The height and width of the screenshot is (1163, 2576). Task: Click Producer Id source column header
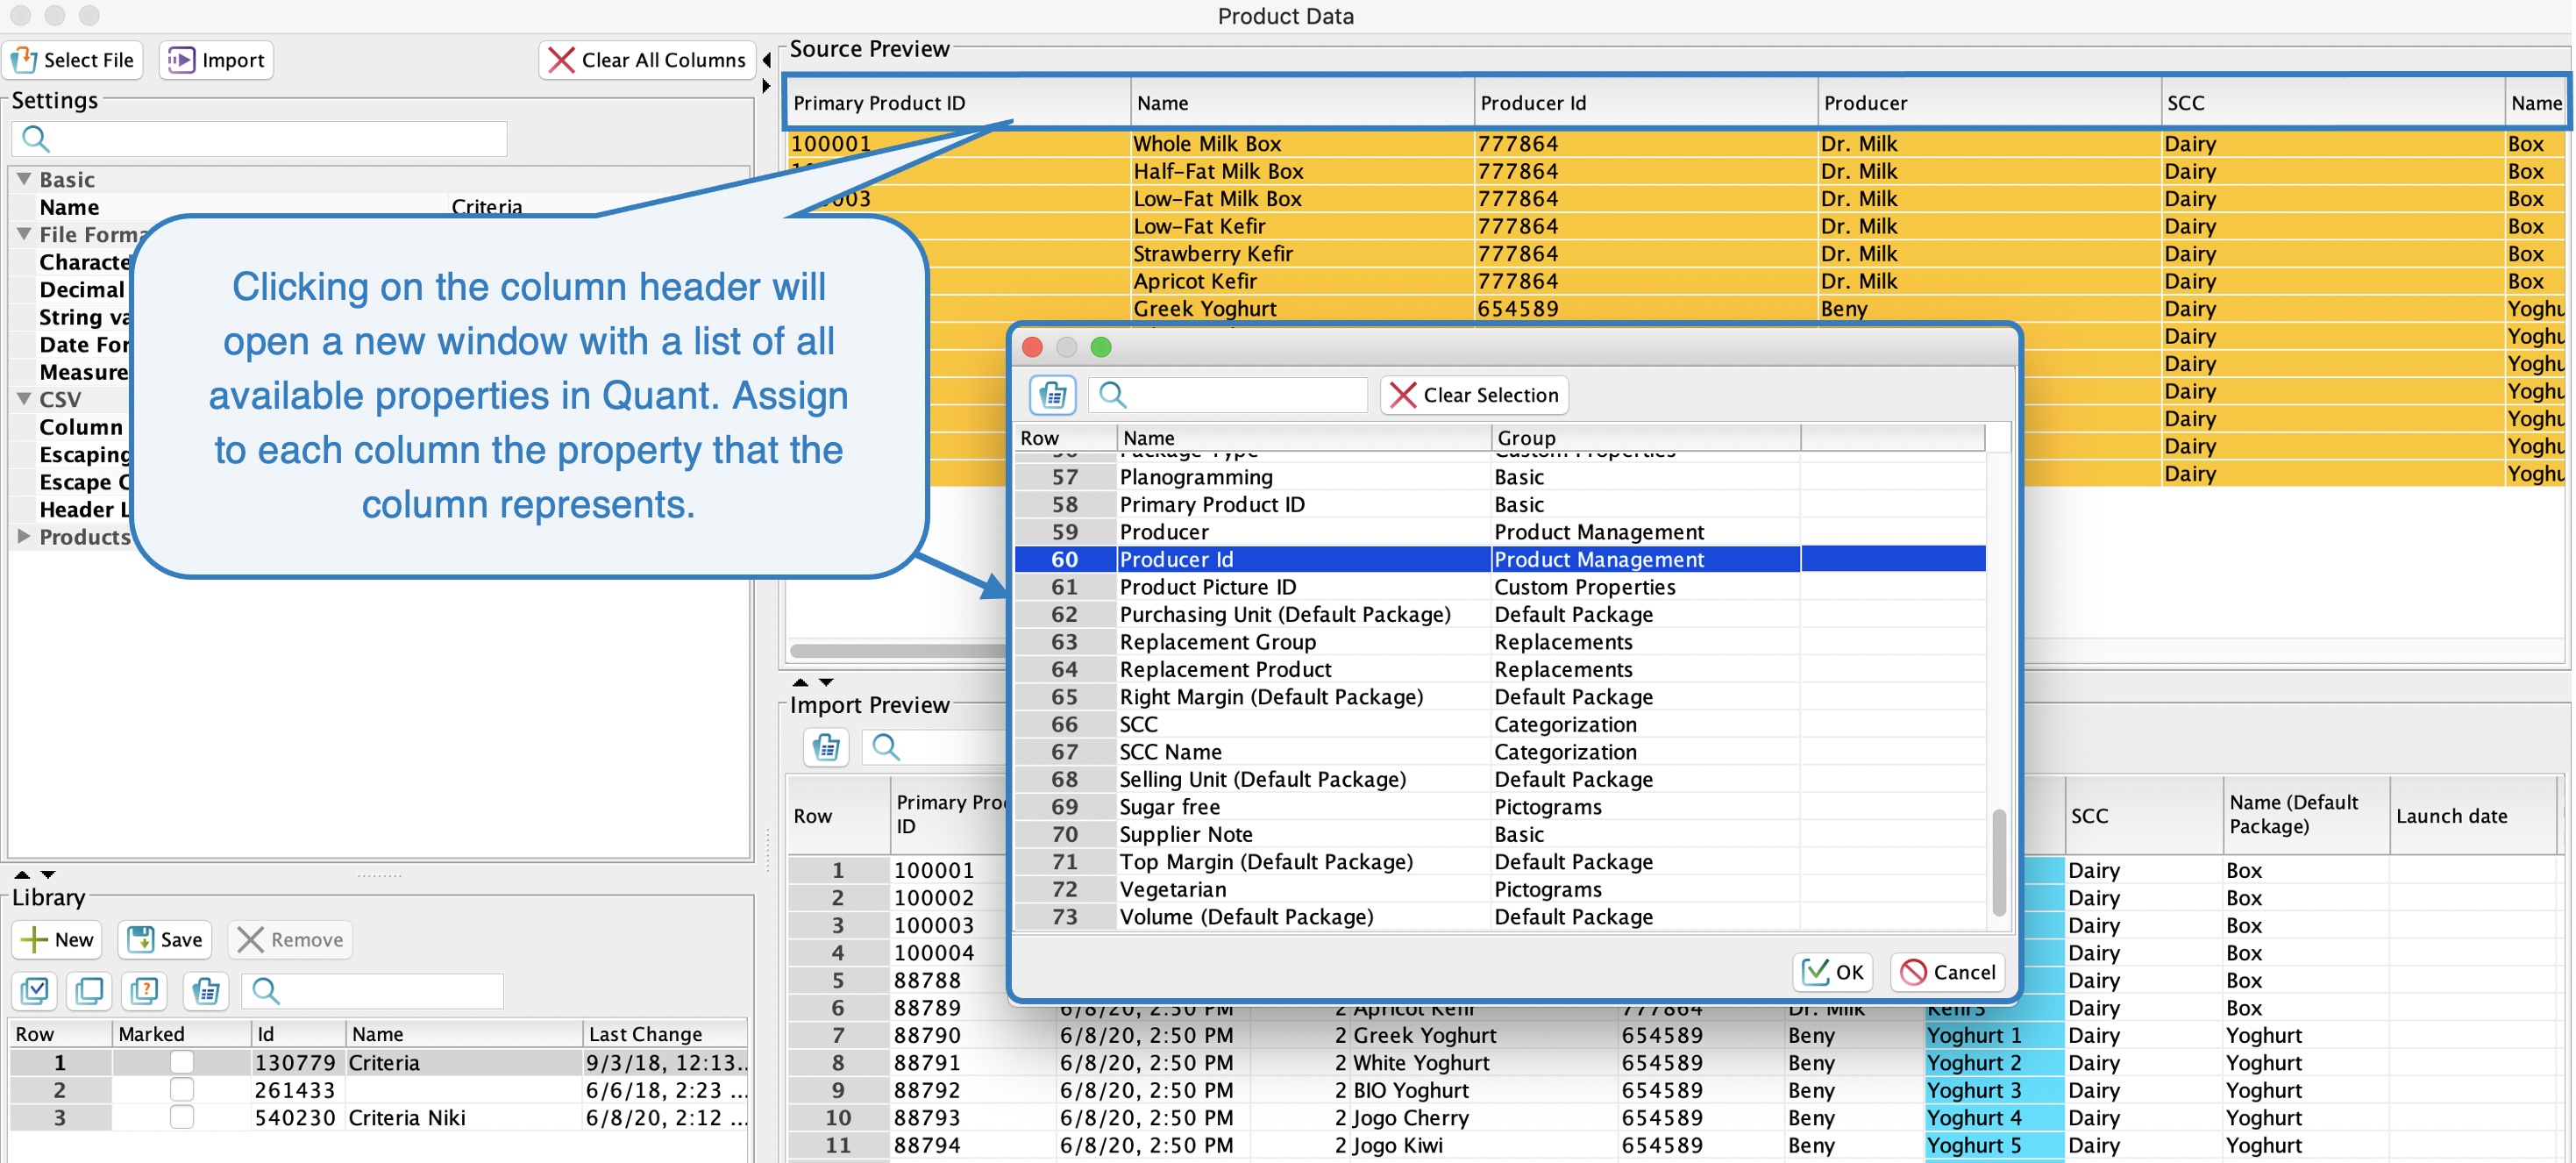tap(1645, 103)
